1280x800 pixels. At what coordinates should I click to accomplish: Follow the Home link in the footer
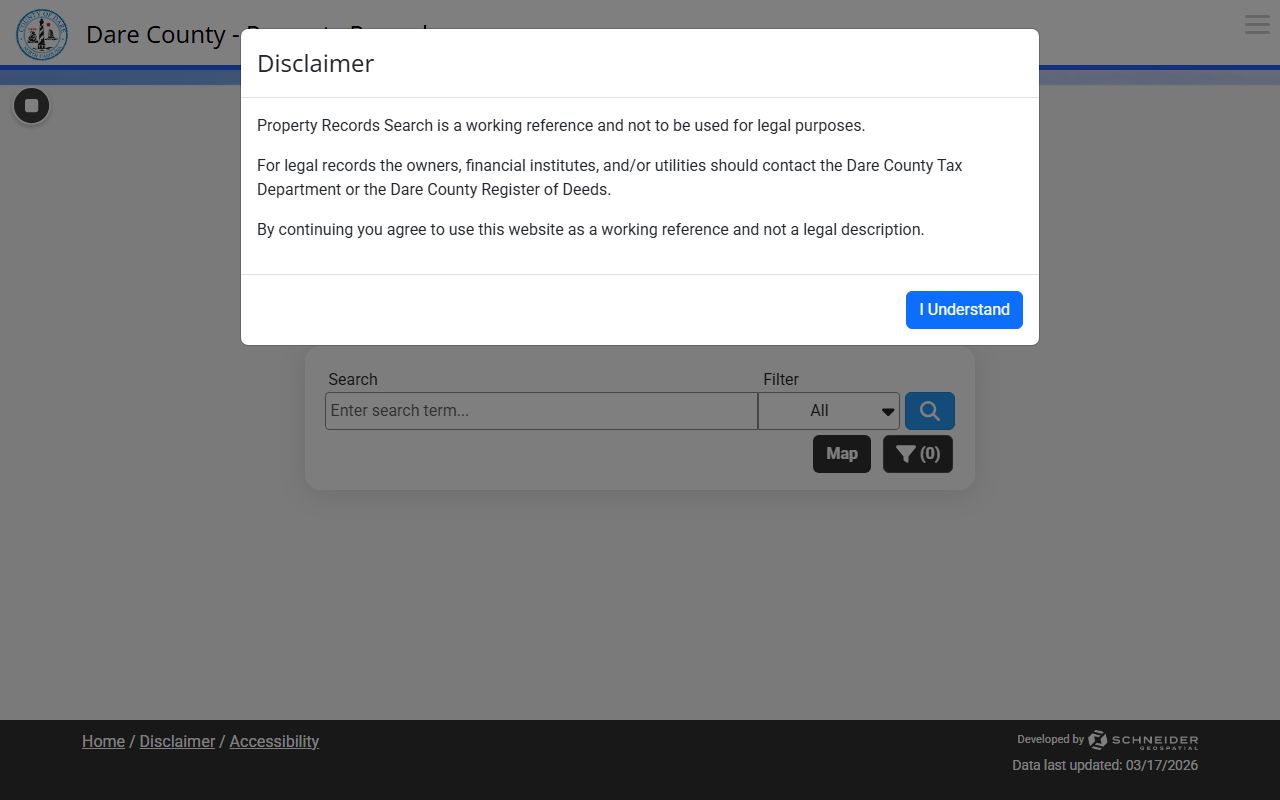[x=103, y=741]
